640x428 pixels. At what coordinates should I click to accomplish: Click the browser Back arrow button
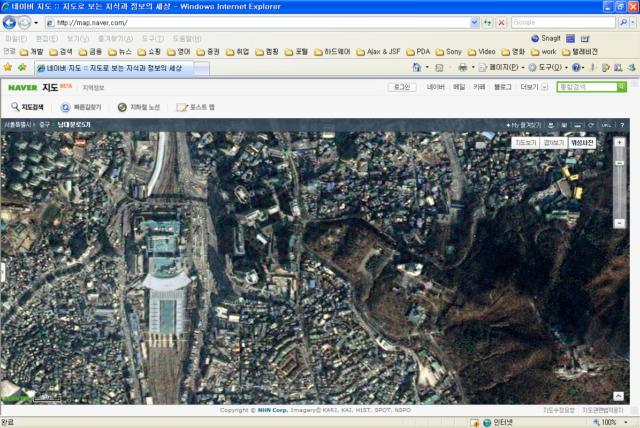point(9,22)
